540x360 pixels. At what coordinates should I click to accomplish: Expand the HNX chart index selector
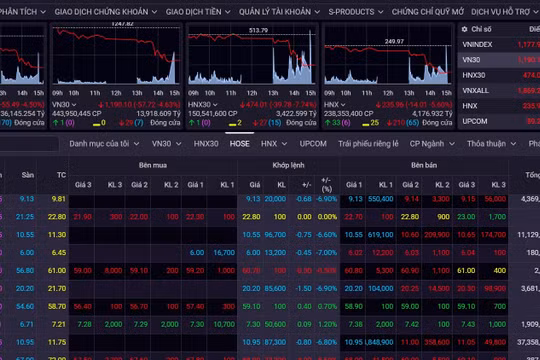(x=335, y=104)
